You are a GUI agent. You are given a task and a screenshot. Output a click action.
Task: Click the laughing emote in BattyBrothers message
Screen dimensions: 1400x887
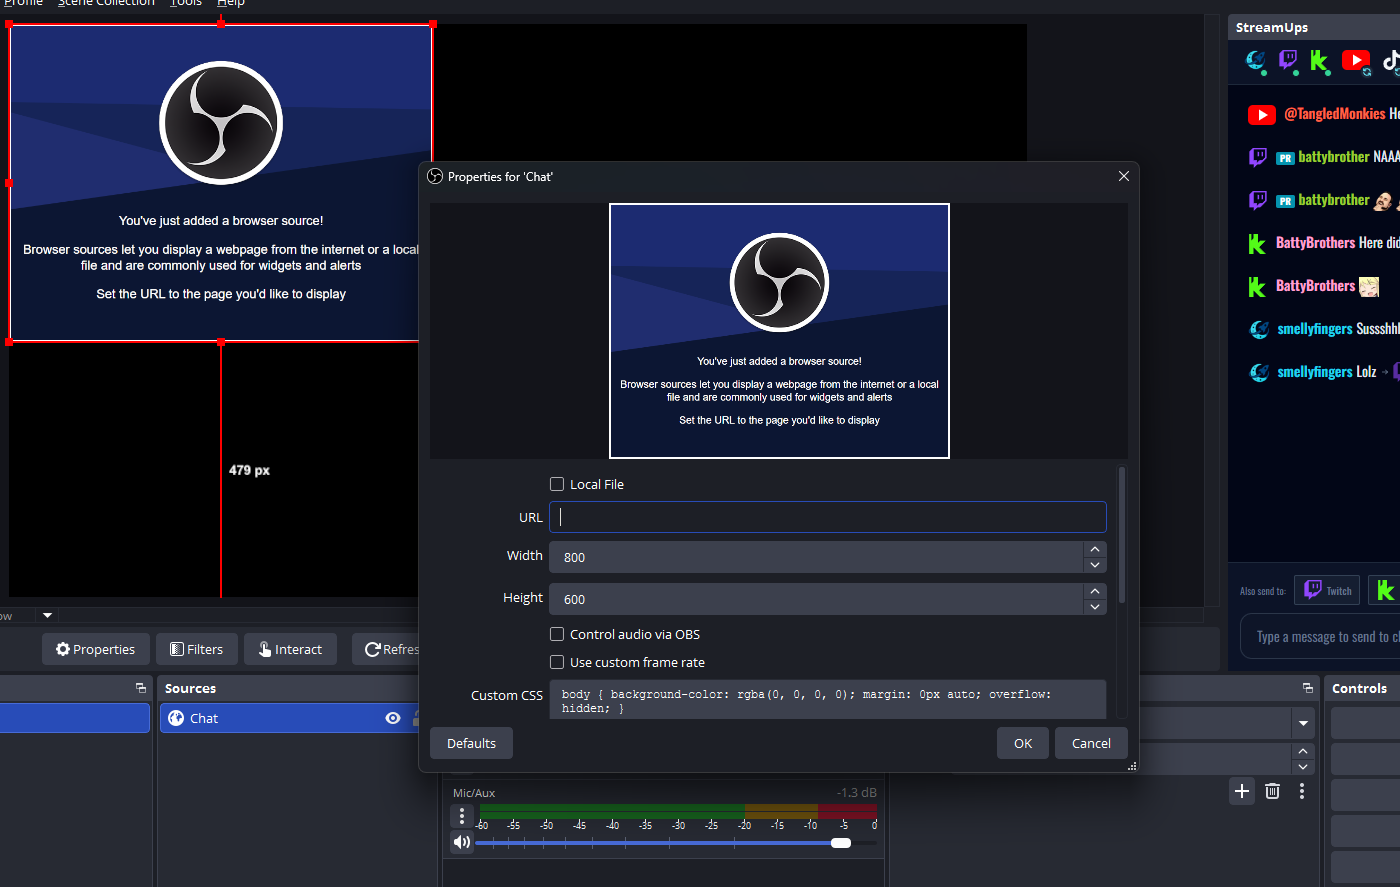[x=1369, y=287]
